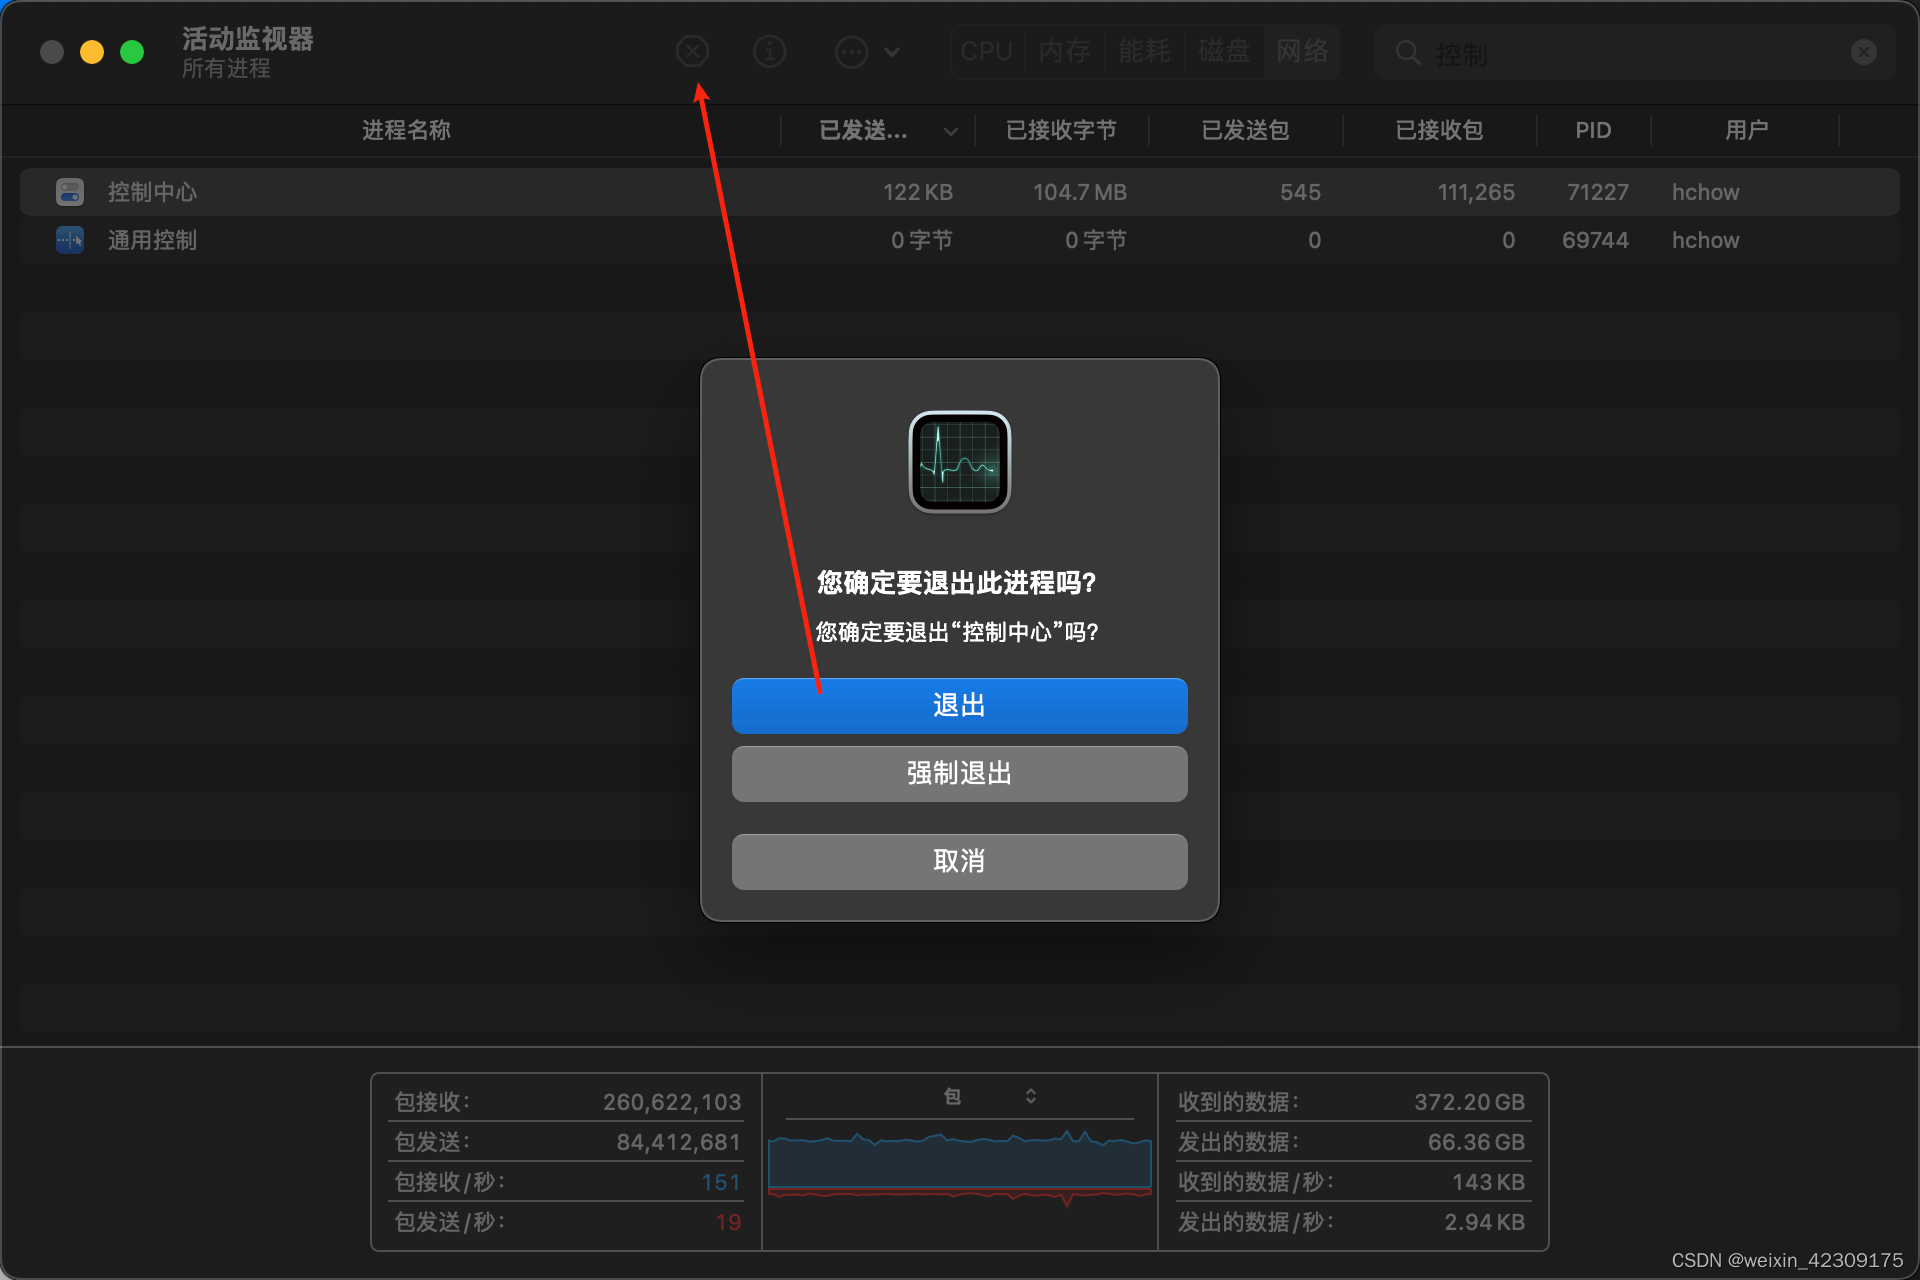Click the stop process toolbar icon

692,51
